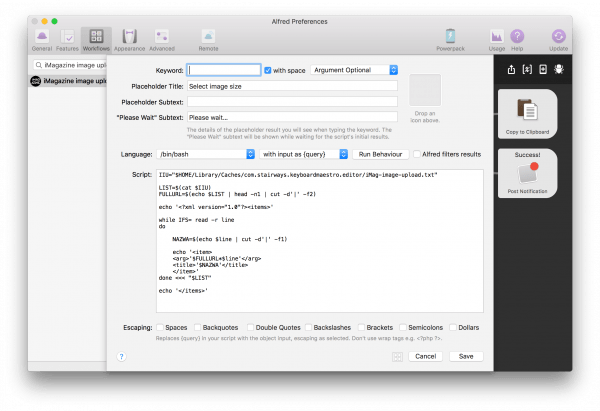Image resolution: width=600 pixels, height=411 pixels.
Task: Click the help question mark in dialog
Action: 121,357
